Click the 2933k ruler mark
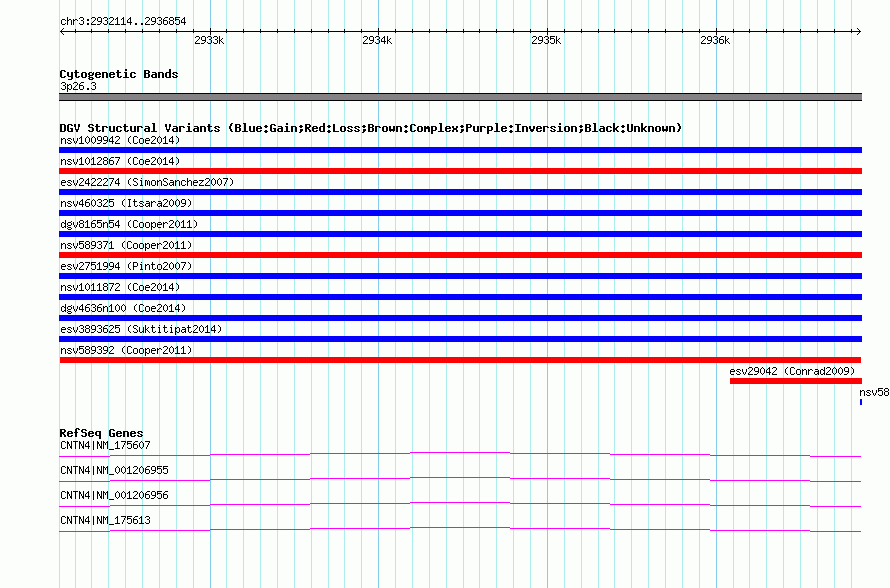The width and height of the screenshot is (890, 588). coord(209,40)
